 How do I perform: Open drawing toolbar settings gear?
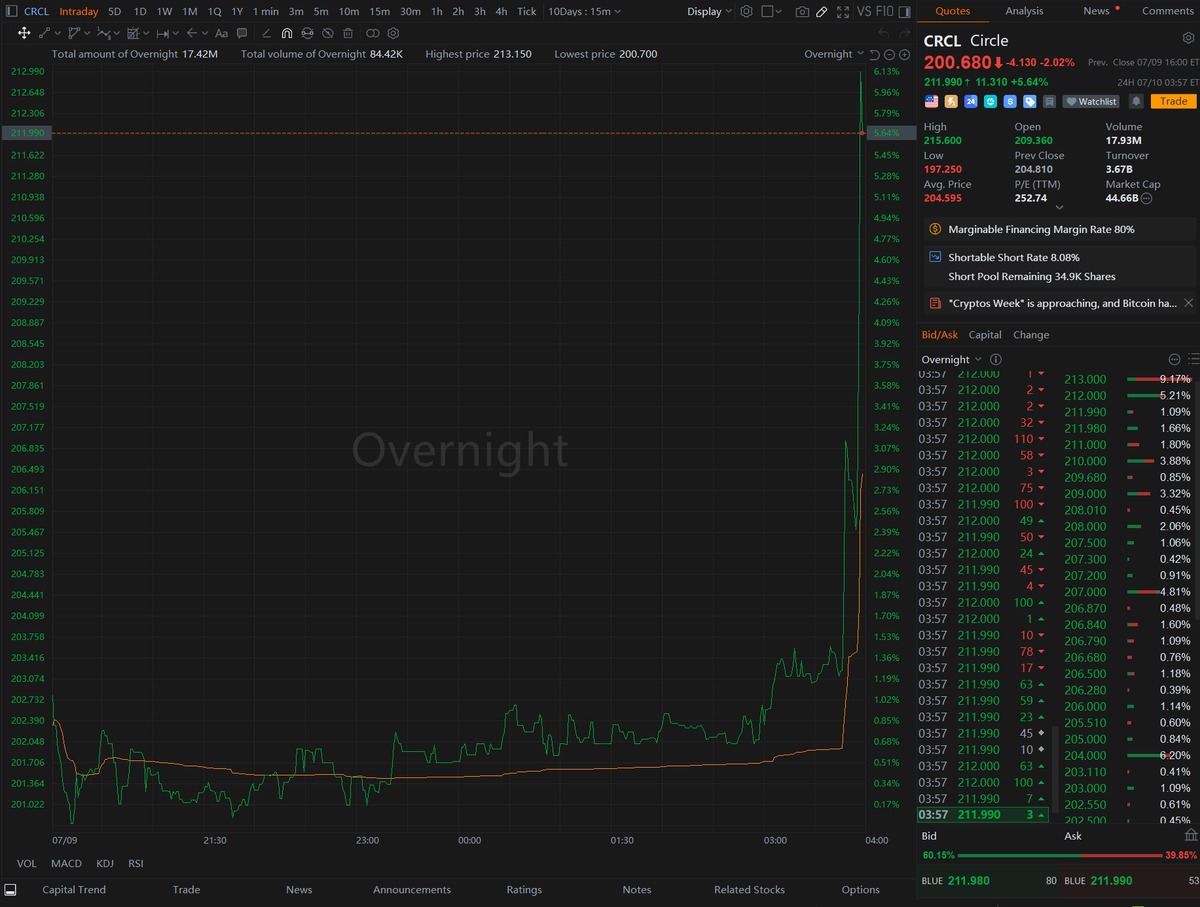click(393, 33)
